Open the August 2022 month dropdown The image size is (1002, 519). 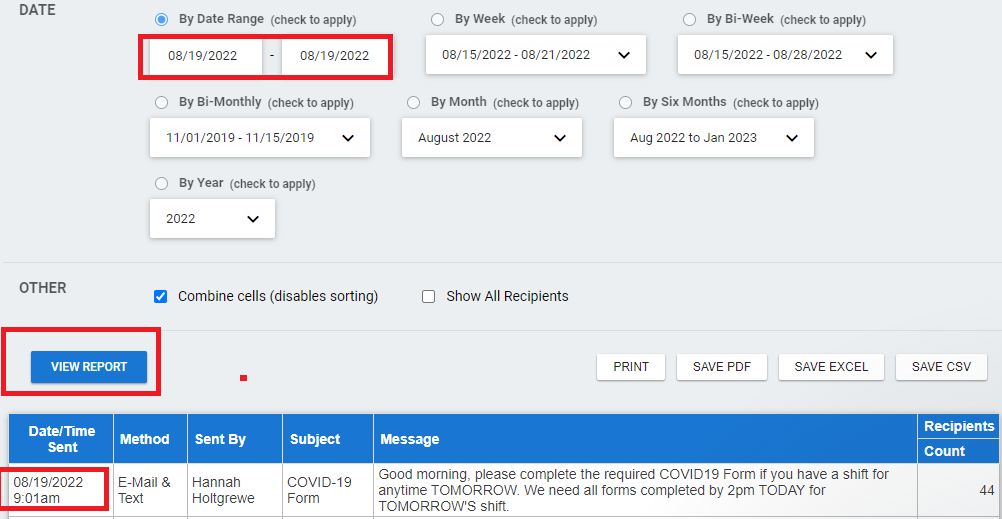(492, 137)
